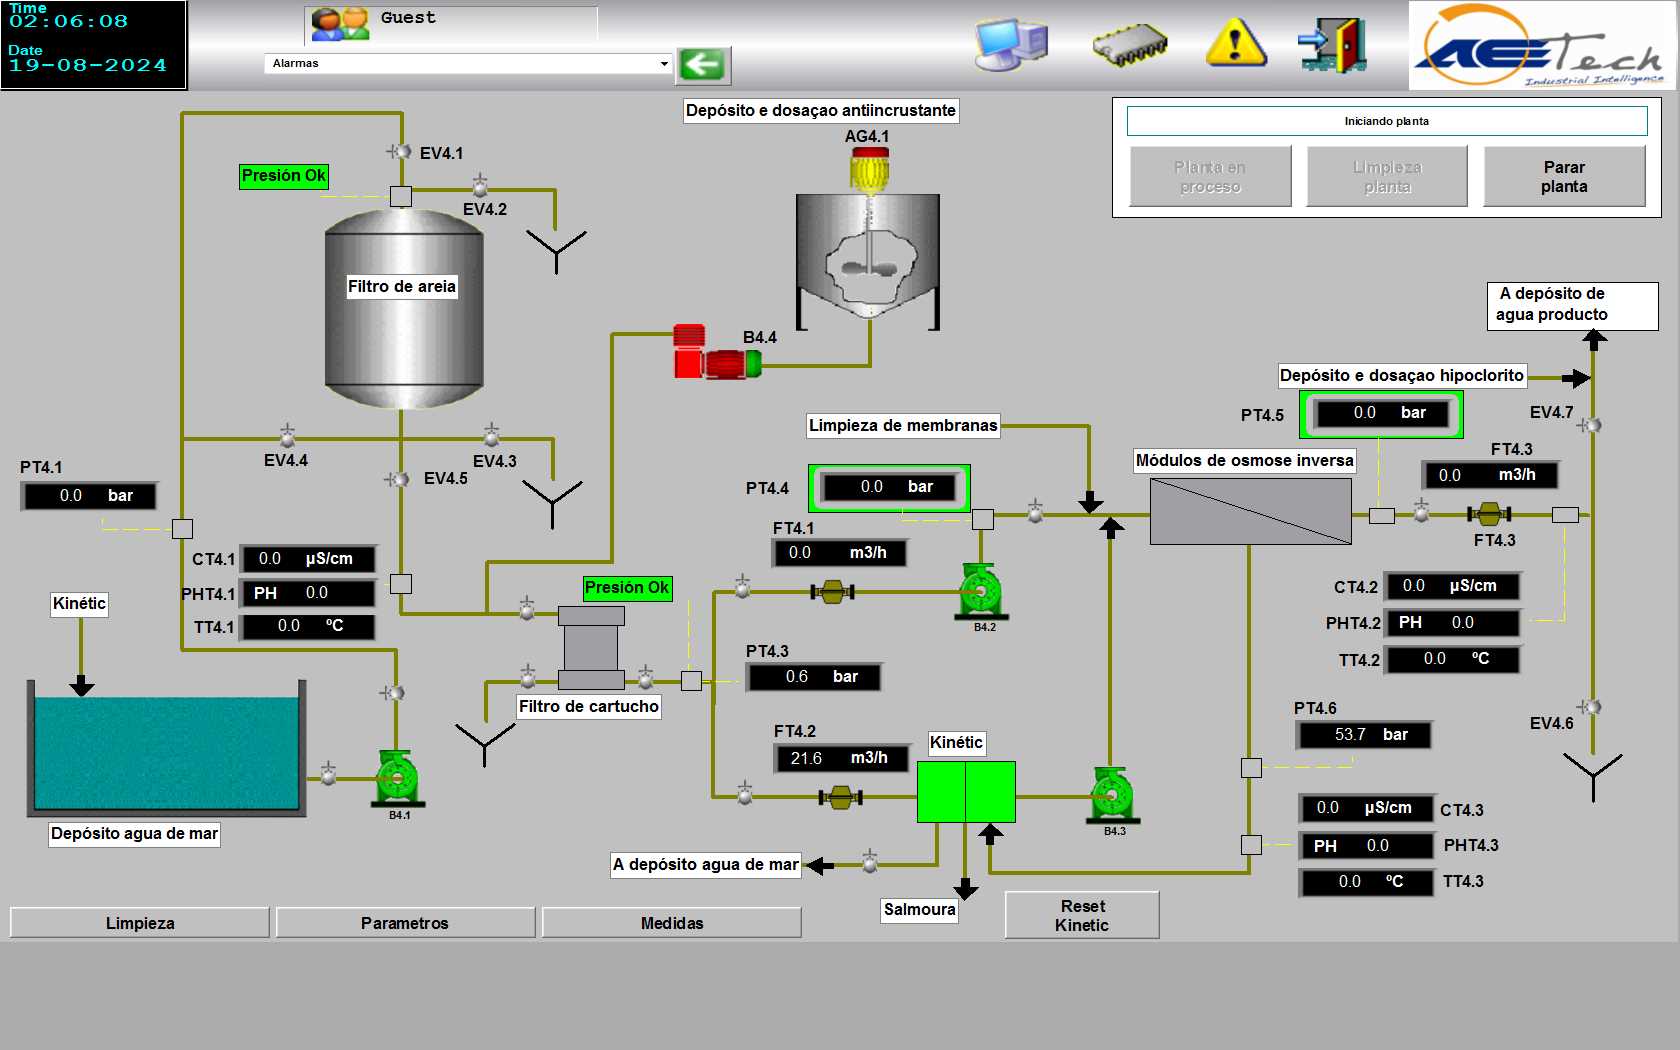Click the PT4.6 pressure reading 53.7 bar
Screen dimensions: 1680x1050
(x=1365, y=735)
